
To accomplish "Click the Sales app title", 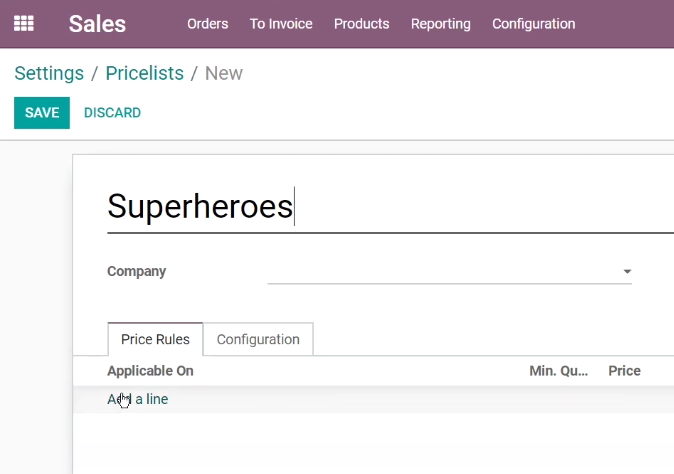I will tap(97, 24).
